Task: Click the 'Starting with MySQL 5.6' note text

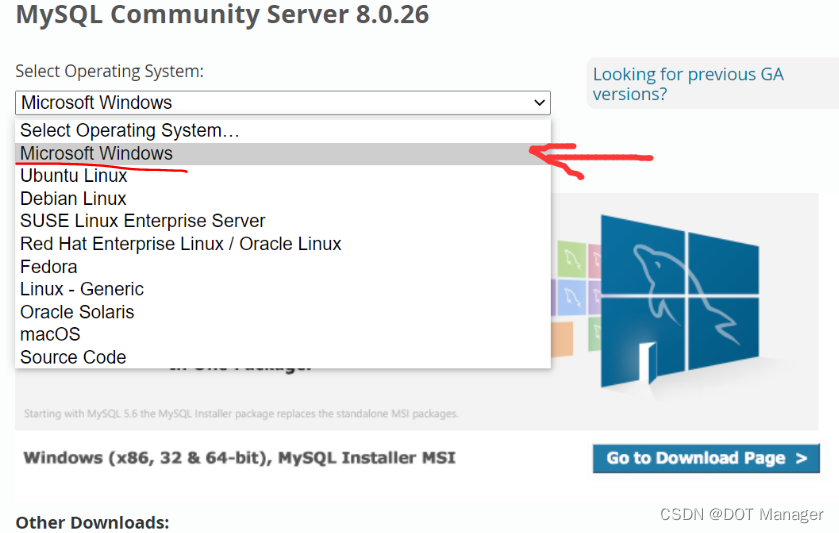Action: (241, 414)
